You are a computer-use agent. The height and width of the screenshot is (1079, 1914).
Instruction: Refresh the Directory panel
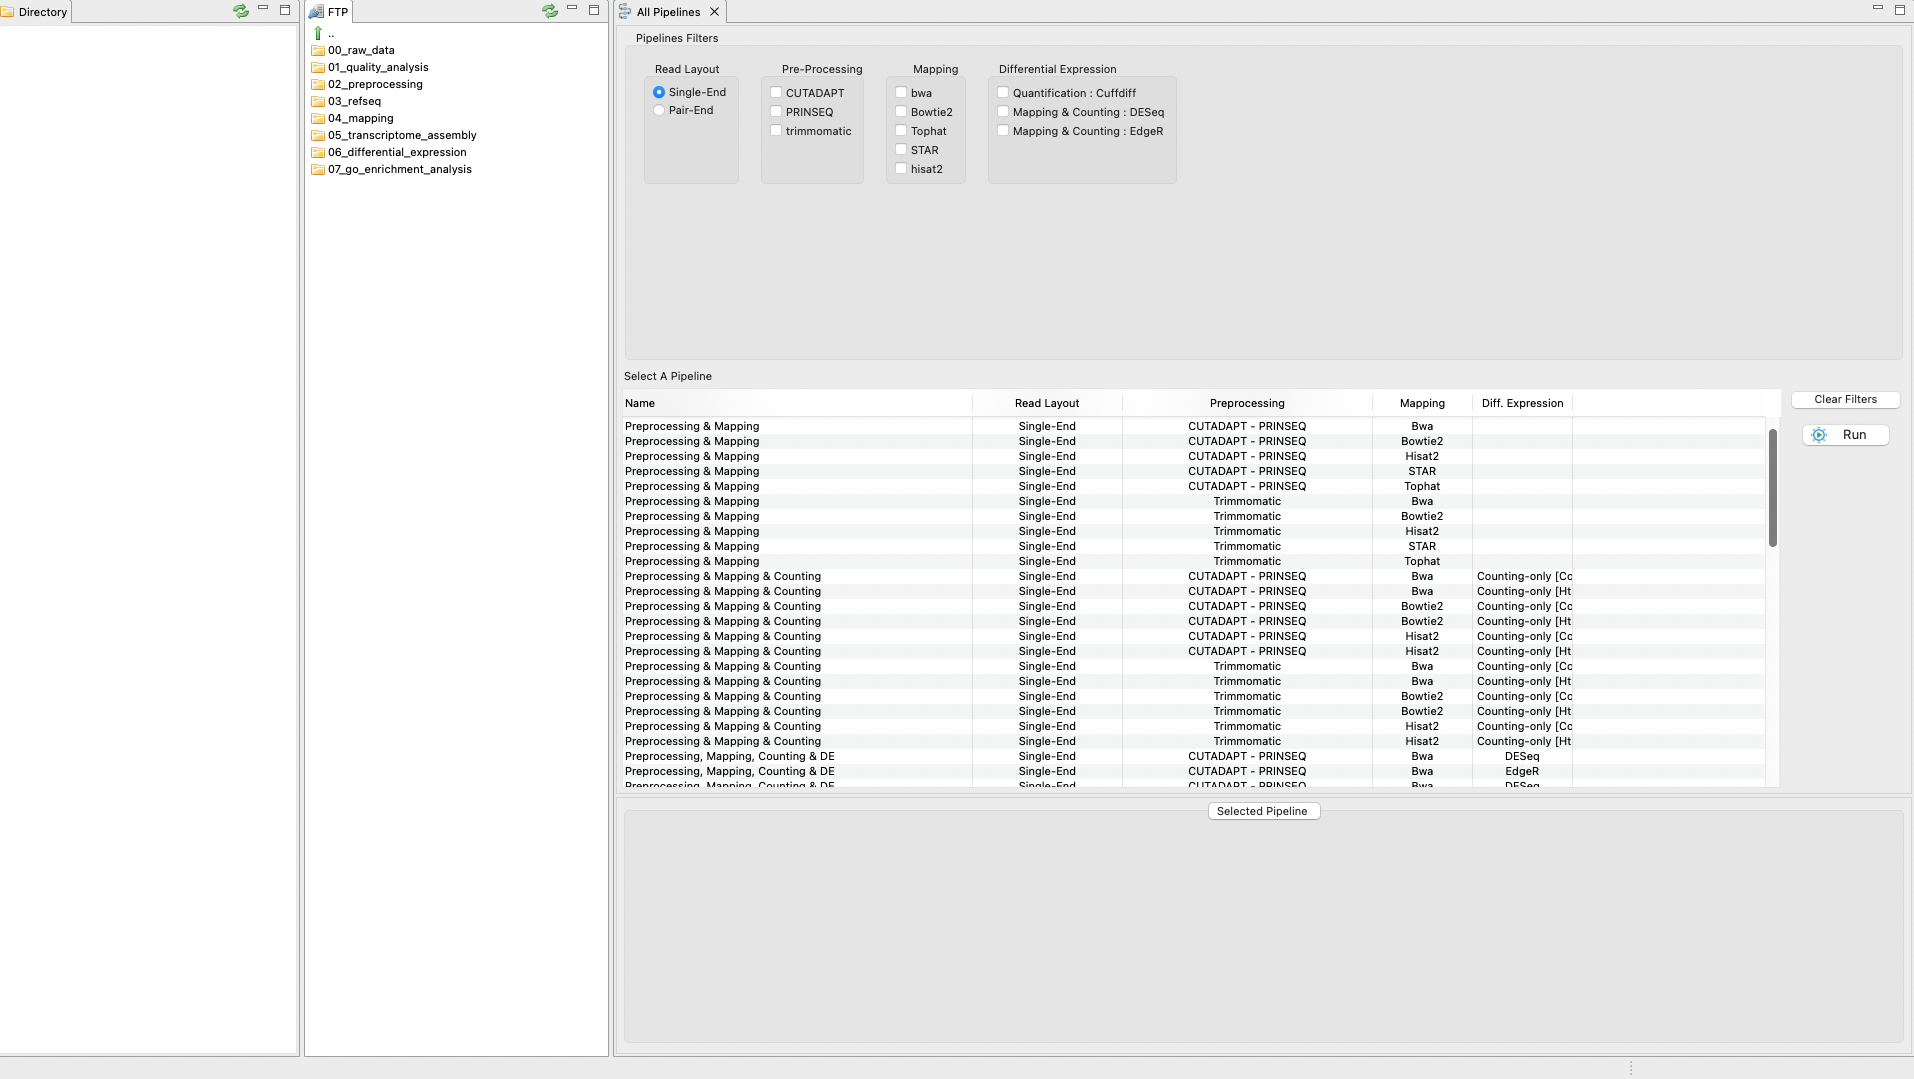[x=241, y=11]
